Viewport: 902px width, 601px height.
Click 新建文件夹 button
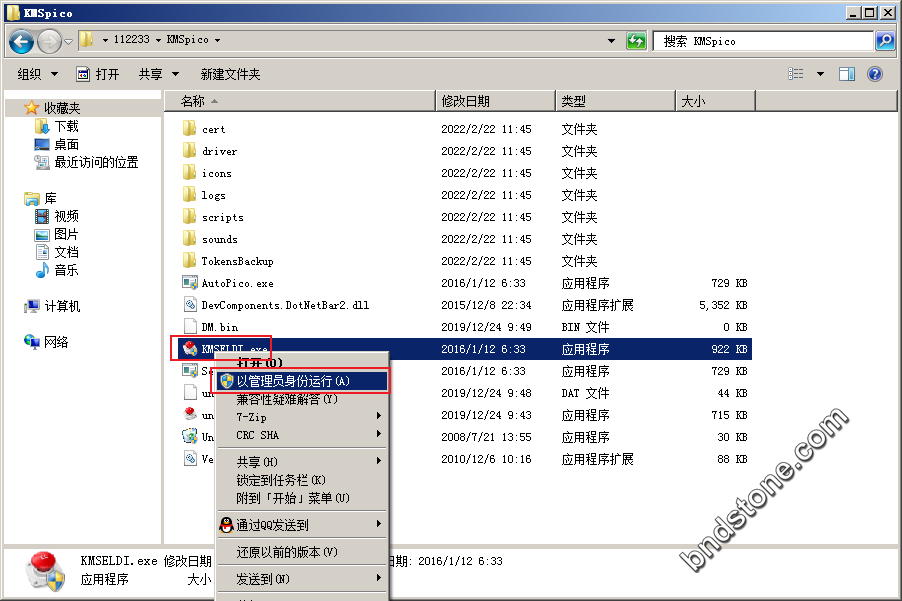pyautogui.click(x=230, y=74)
